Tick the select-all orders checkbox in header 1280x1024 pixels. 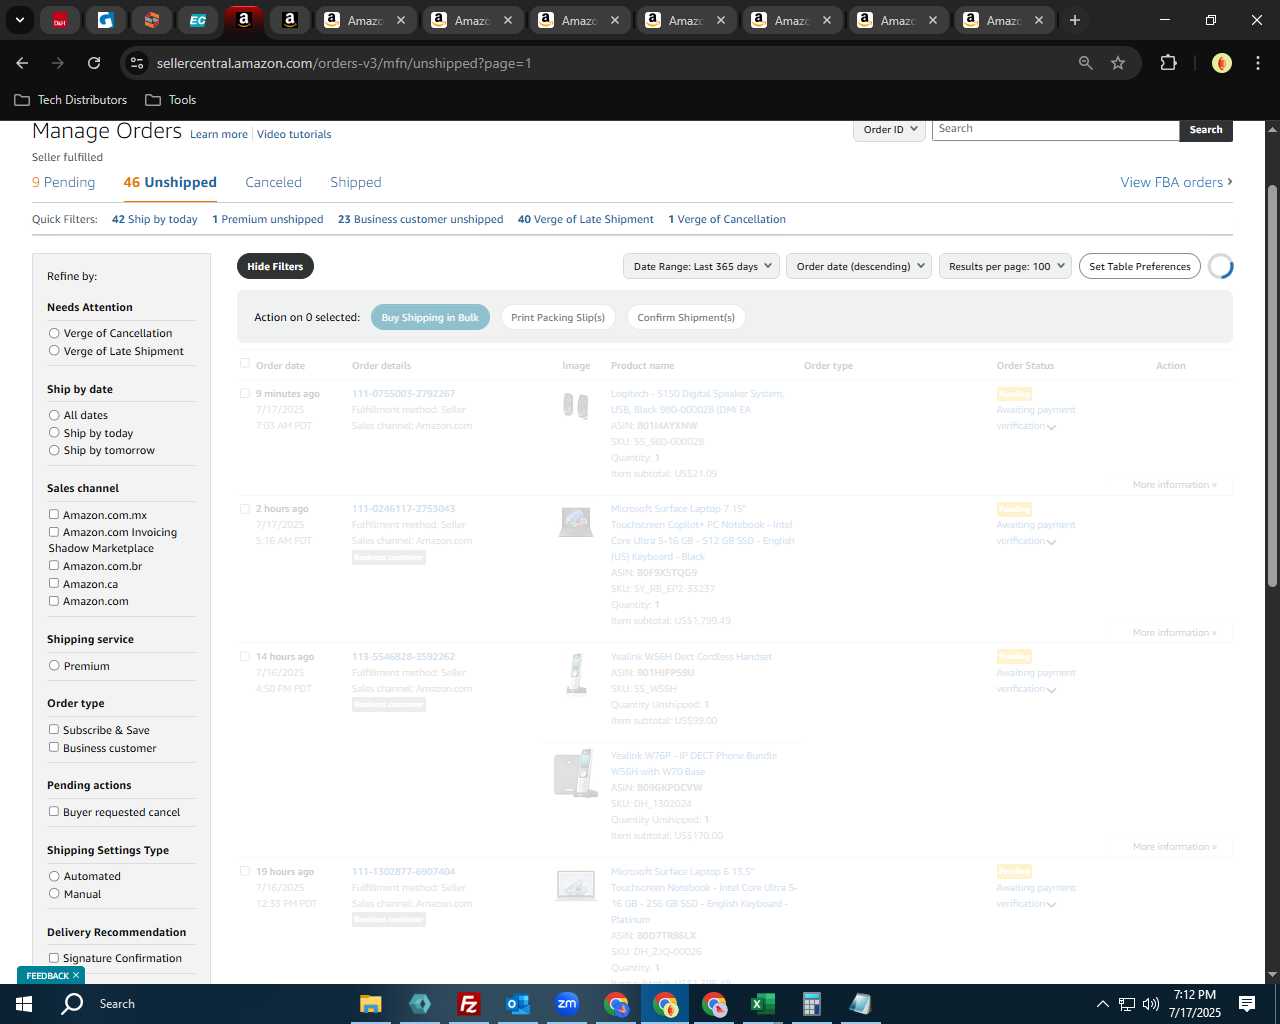(245, 364)
